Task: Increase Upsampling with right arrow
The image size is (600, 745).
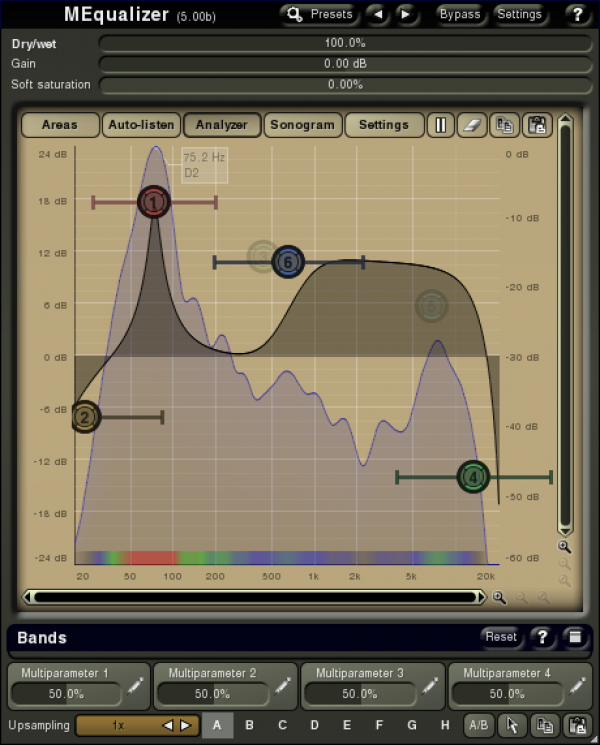Action: click(x=186, y=726)
